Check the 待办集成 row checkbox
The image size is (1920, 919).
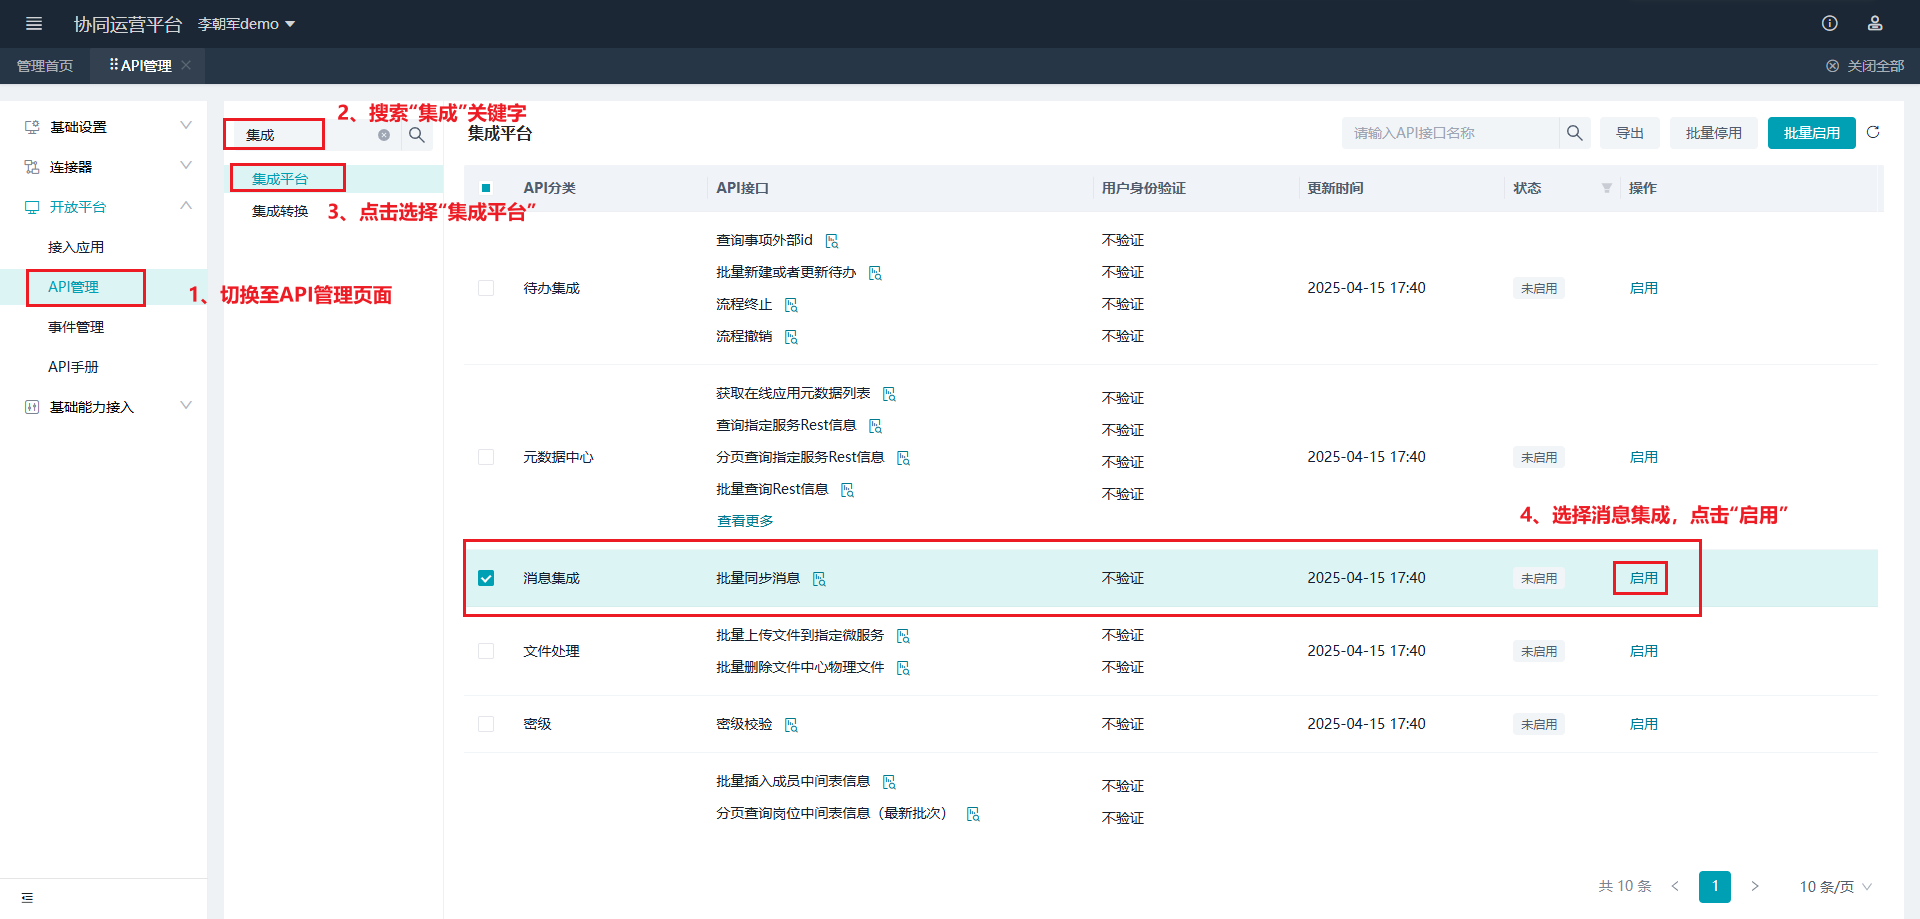pyautogui.click(x=486, y=288)
